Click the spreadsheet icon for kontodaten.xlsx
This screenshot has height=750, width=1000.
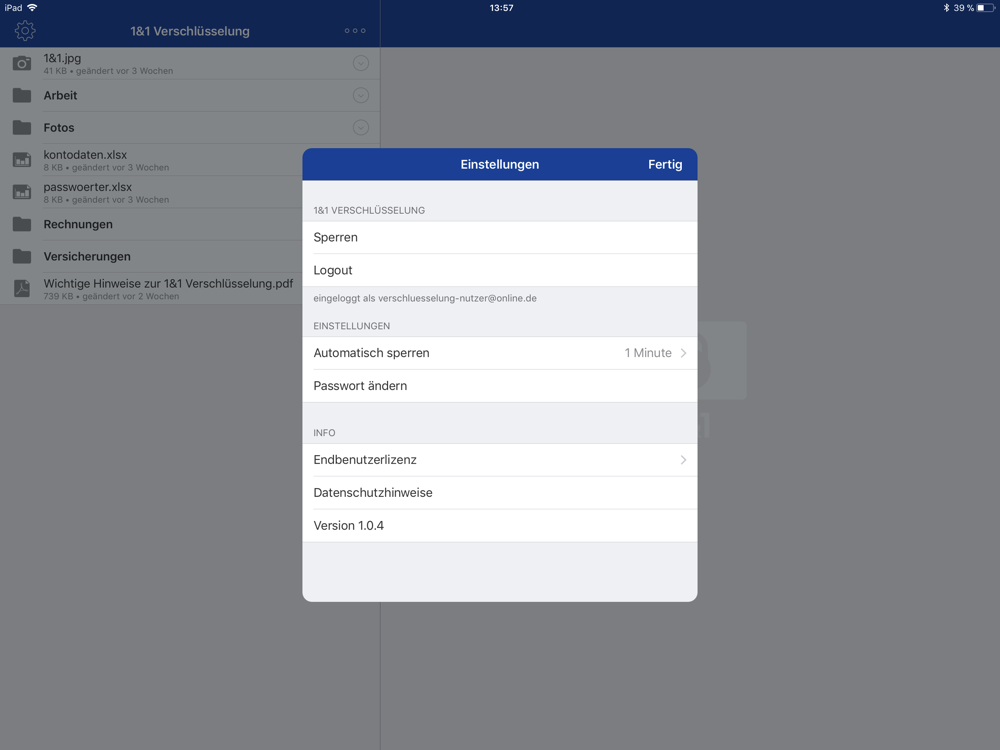(x=22, y=159)
